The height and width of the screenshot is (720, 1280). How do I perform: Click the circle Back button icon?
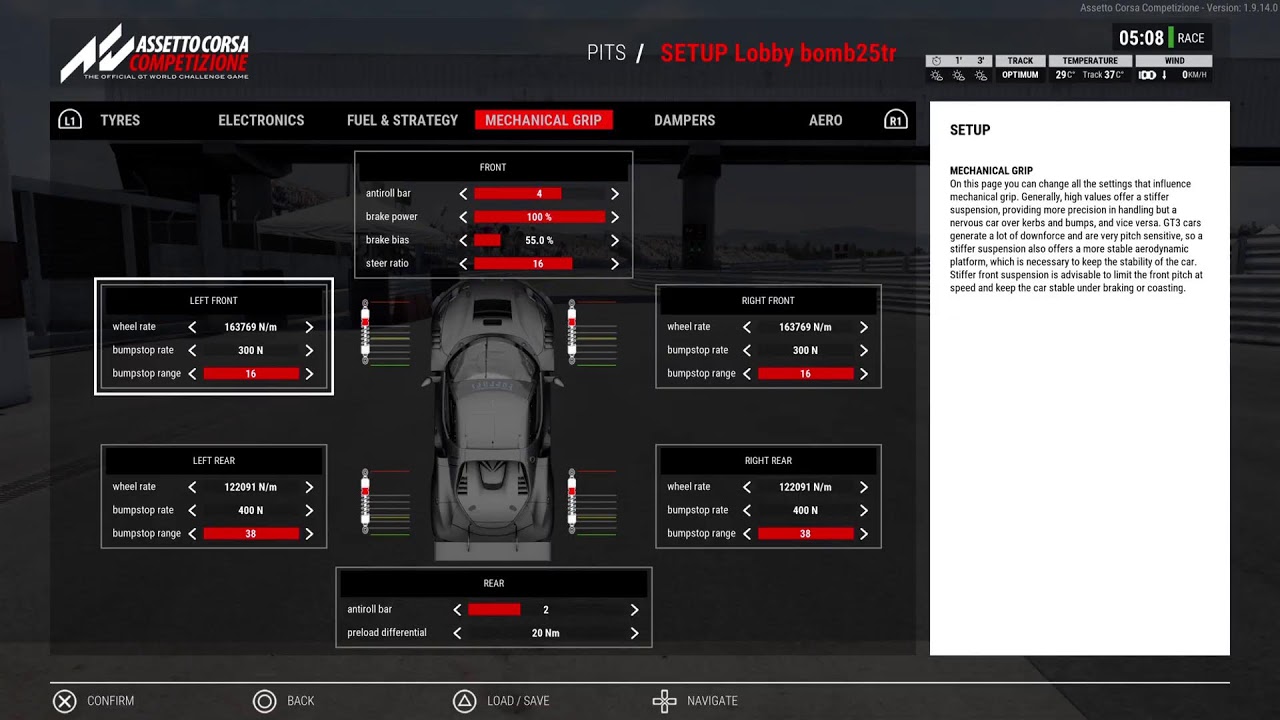tap(265, 701)
